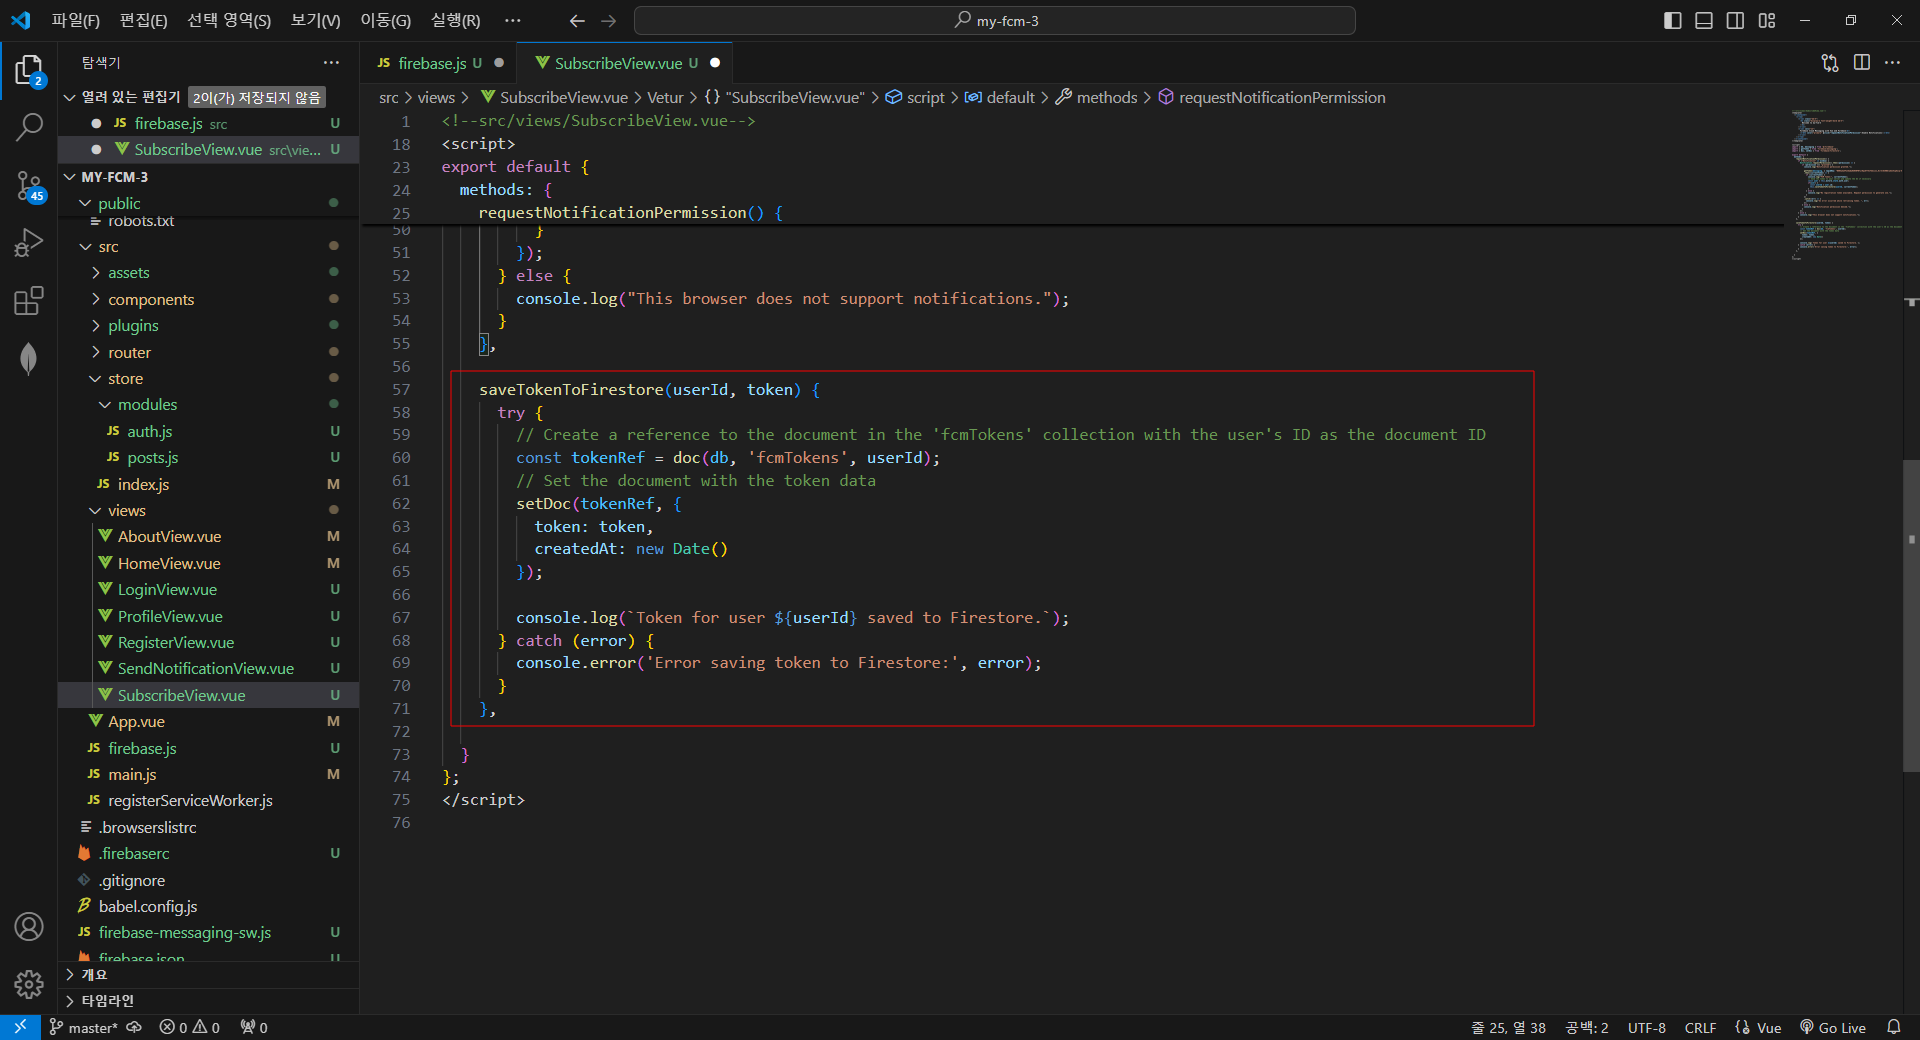Click the requestNotificationPermission breadcrumb
Screen dimensions: 1920x1040
pos(1271,97)
